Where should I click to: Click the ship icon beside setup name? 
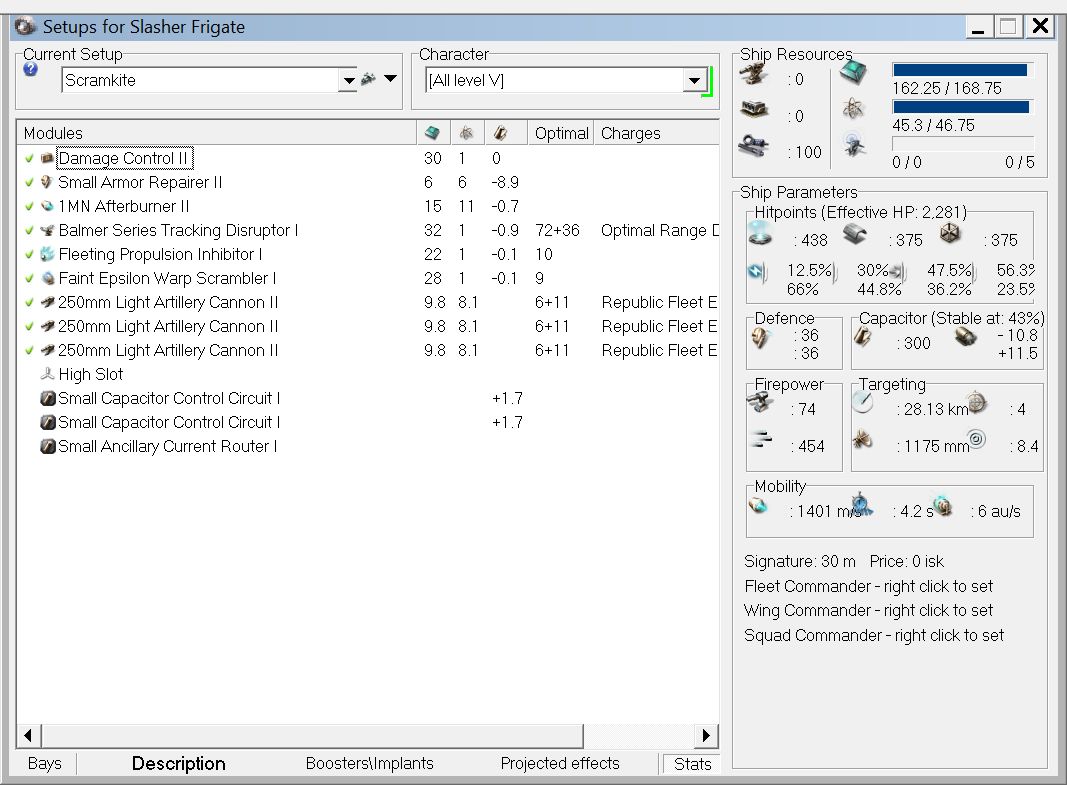click(368, 79)
